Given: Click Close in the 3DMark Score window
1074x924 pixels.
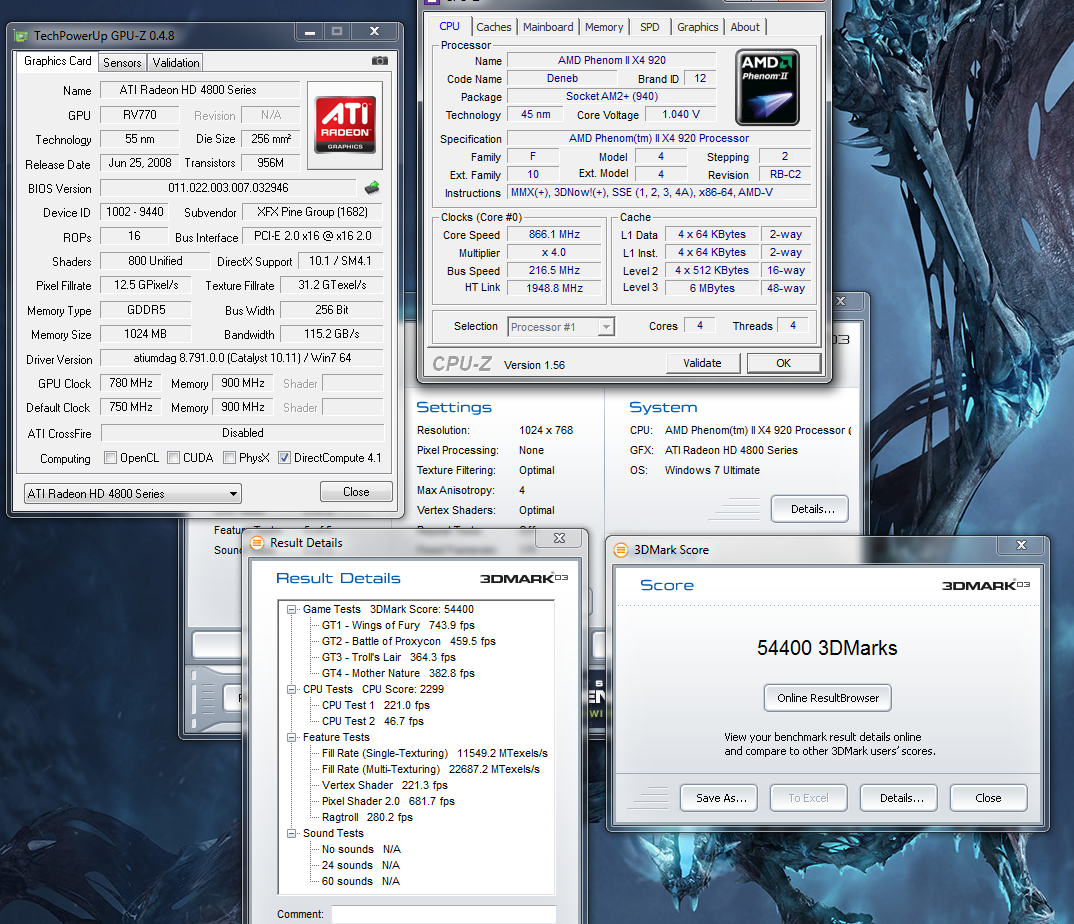Looking at the screenshot, I should pyautogui.click(x=988, y=798).
